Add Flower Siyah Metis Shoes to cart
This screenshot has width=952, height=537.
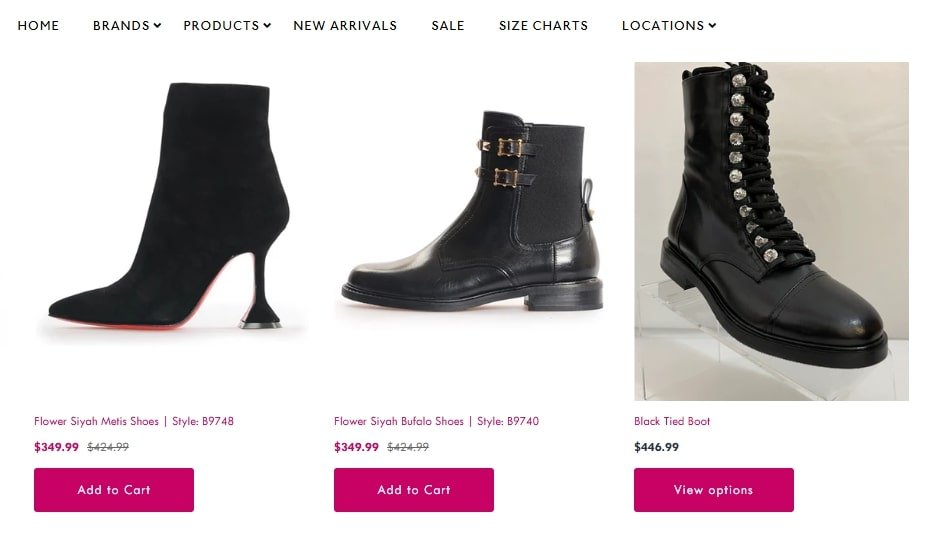click(x=114, y=490)
